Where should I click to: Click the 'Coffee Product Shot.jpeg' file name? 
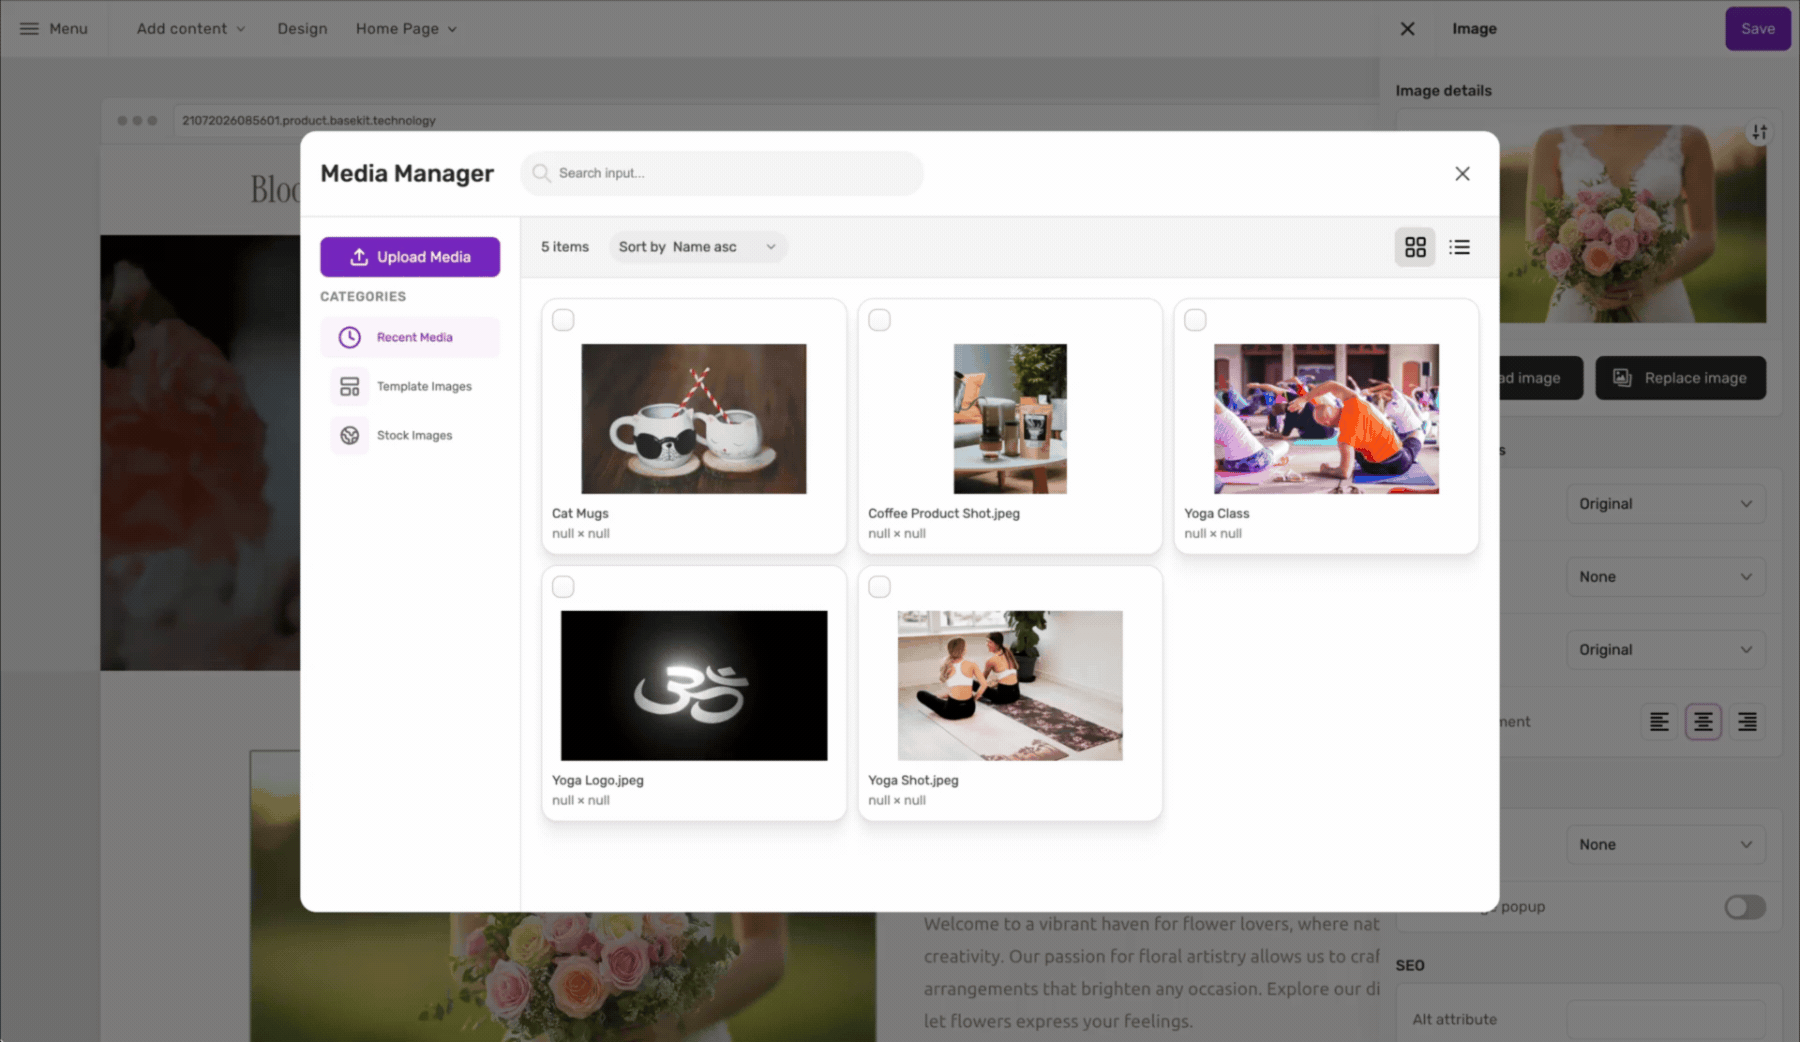click(x=944, y=514)
